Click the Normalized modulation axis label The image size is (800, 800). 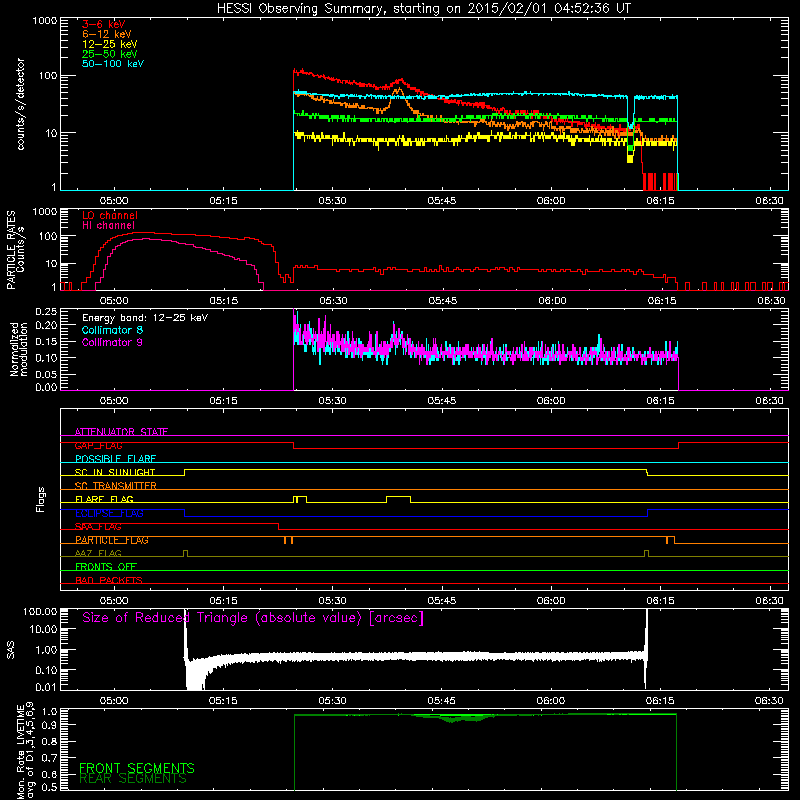19,349
